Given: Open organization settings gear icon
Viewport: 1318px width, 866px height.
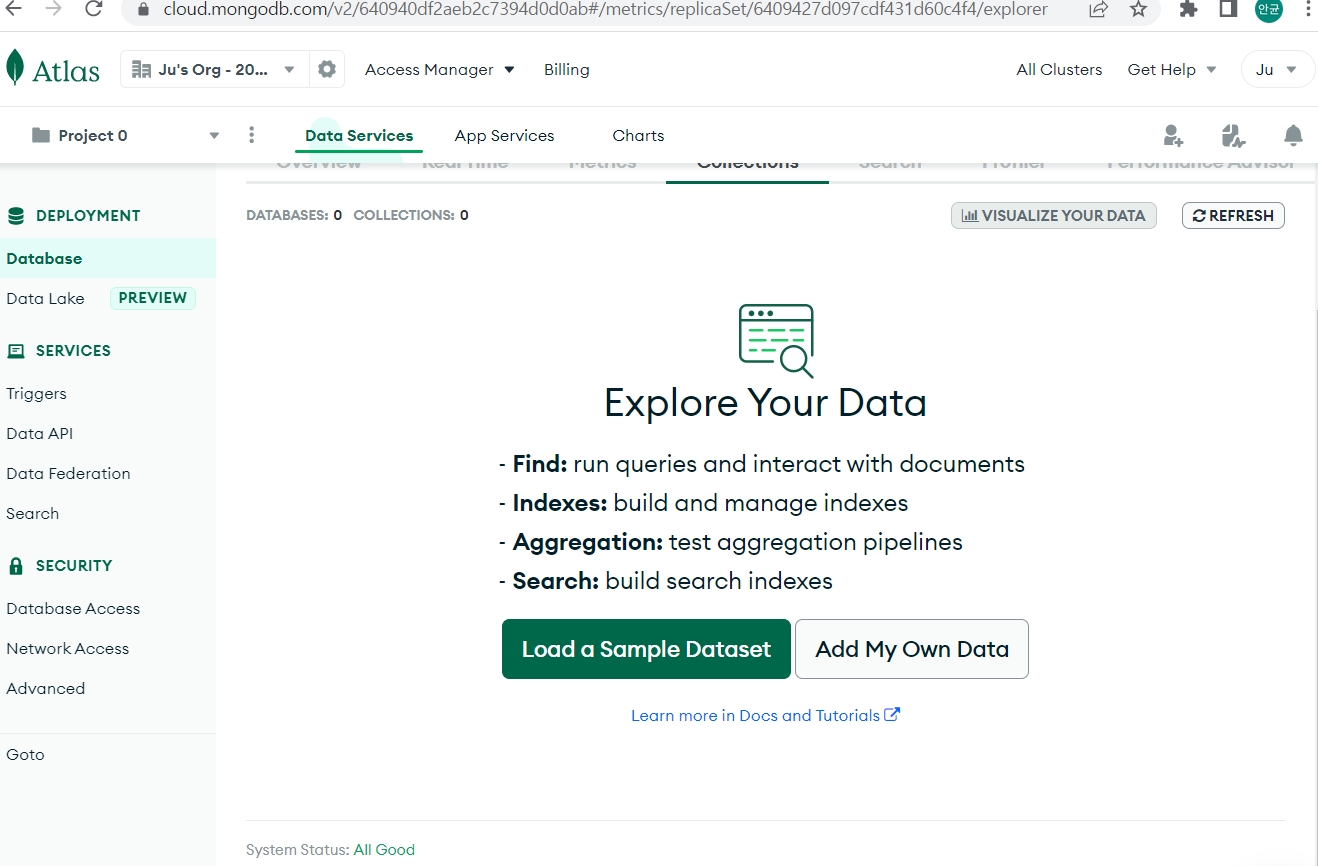Looking at the screenshot, I should (327, 70).
